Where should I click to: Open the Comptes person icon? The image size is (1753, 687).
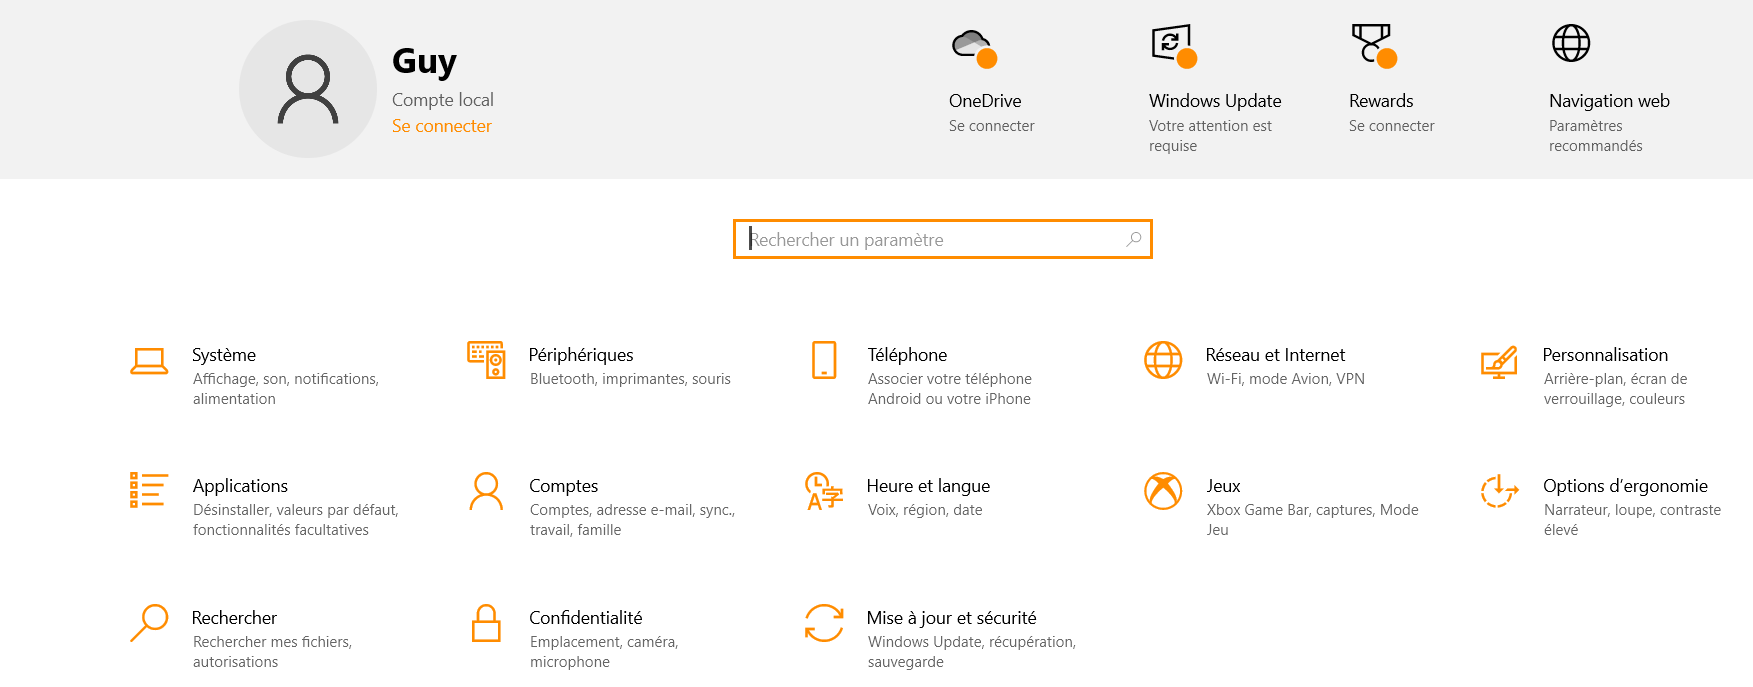click(x=486, y=491)
